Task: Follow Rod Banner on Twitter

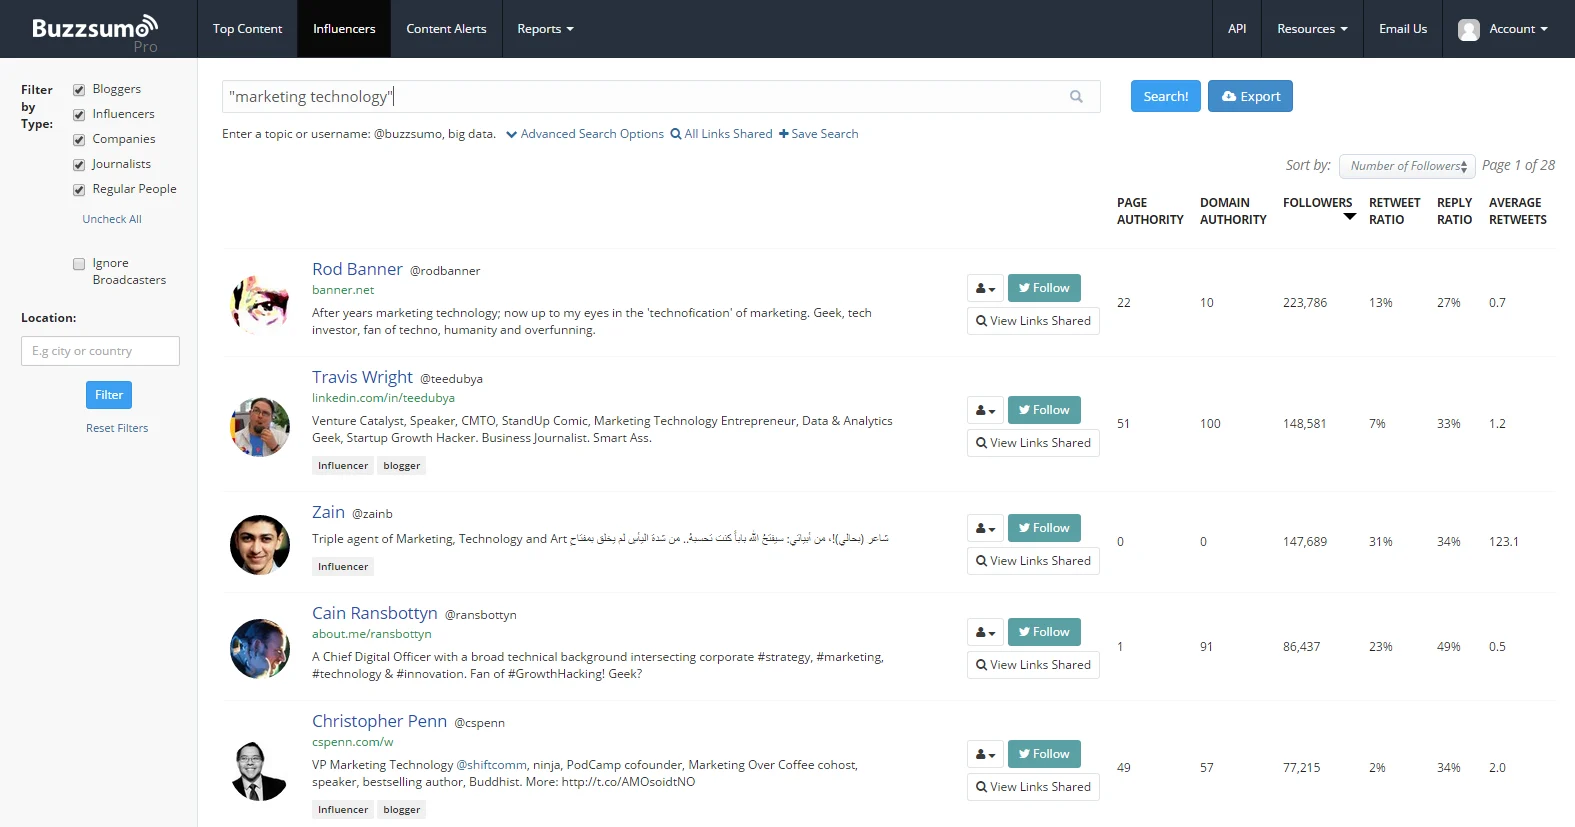Action: point(1044,288)
